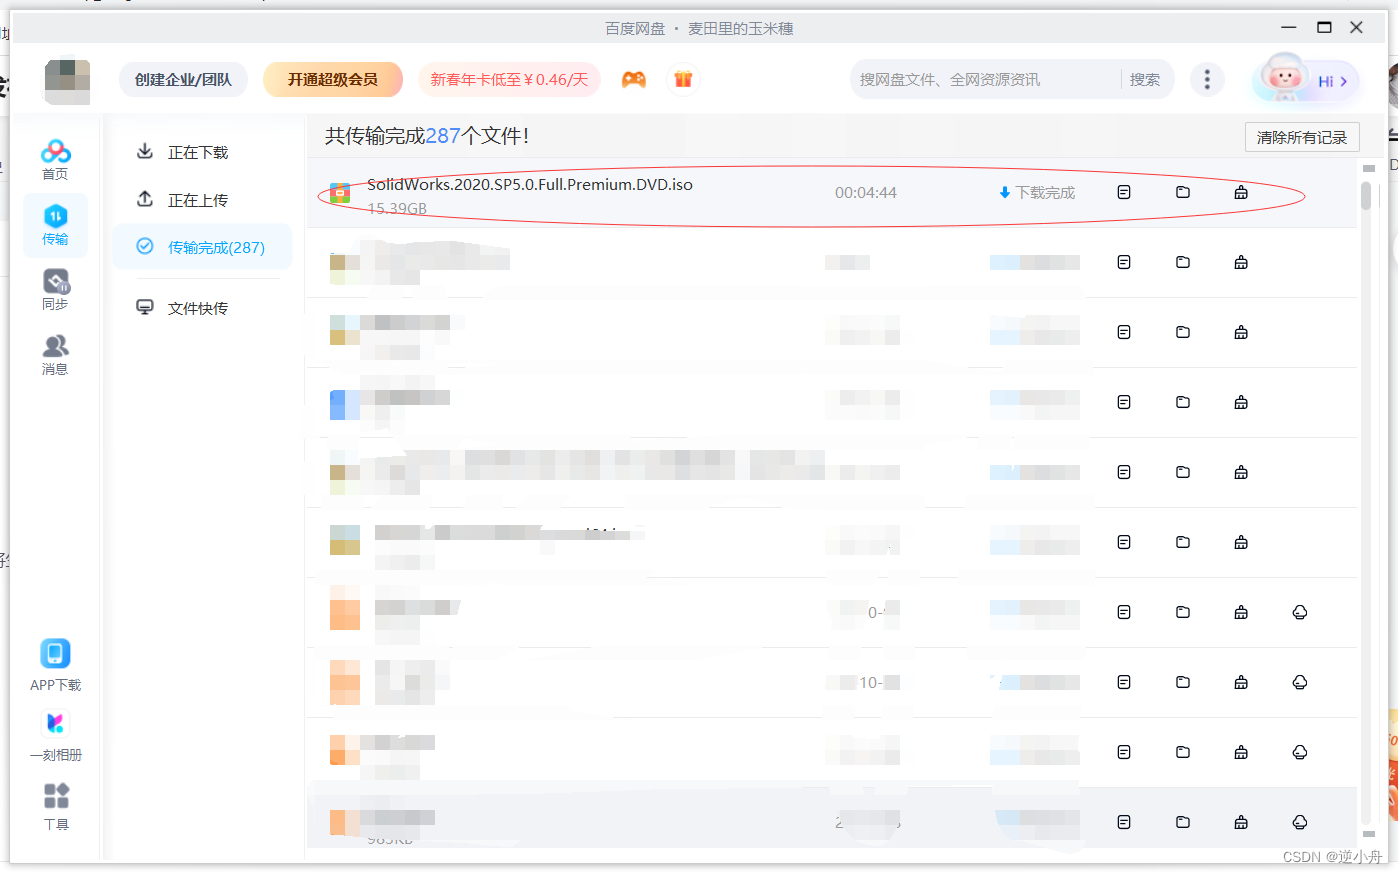Screen dimensions: 1398x873
Task: Click the scrollbar down arrow of transfer list
Action: pyautogui.click(x=1369, y=834)
